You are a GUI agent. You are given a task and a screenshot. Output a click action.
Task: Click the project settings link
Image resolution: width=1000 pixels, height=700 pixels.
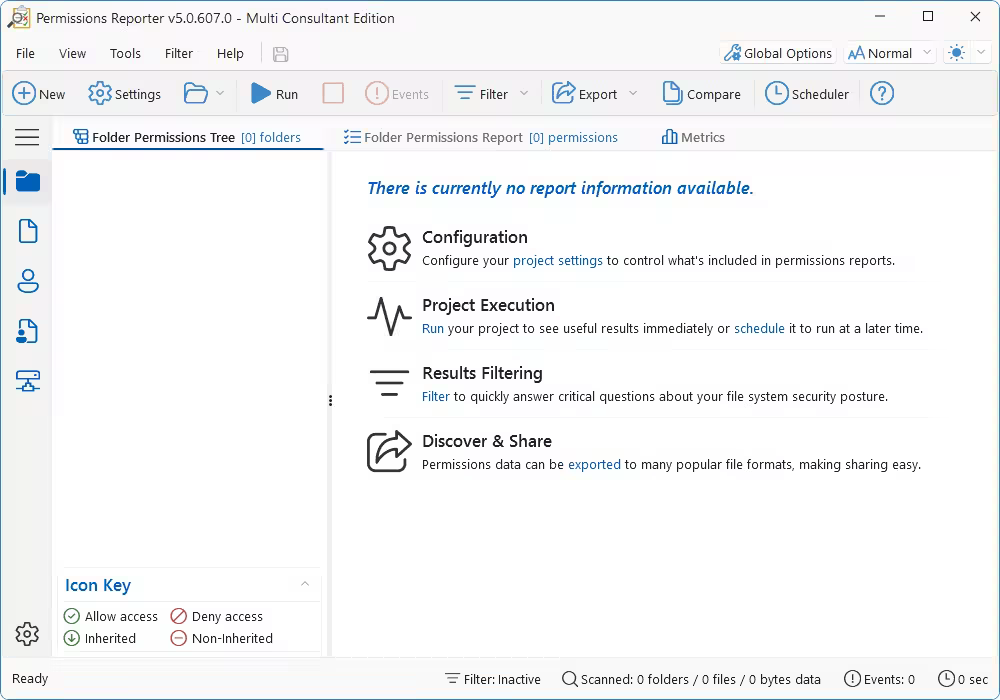coord(557,260)
